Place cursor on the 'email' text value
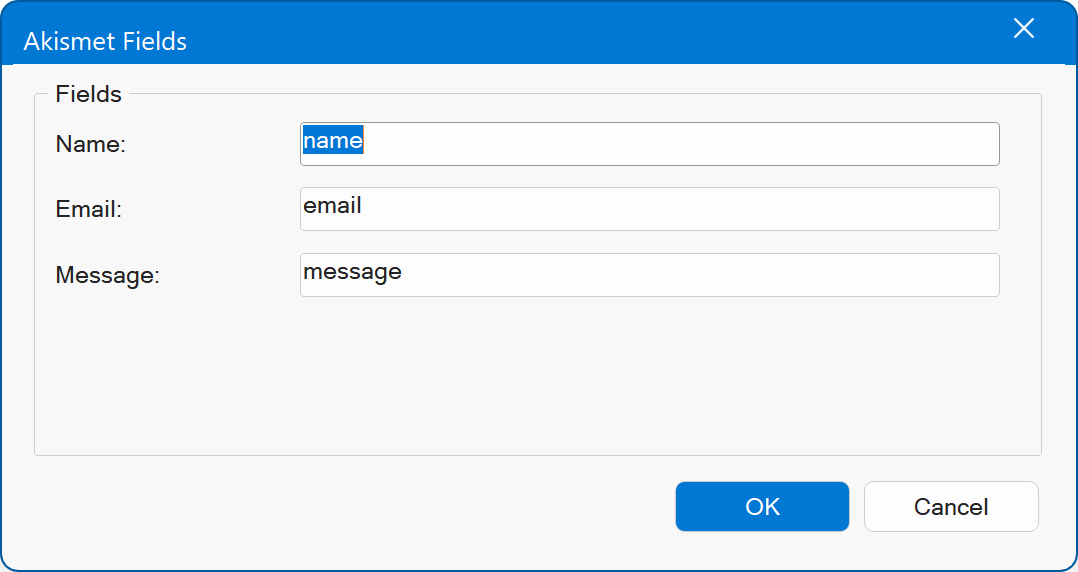This screenshot has width=1078, height=572. 333,206
